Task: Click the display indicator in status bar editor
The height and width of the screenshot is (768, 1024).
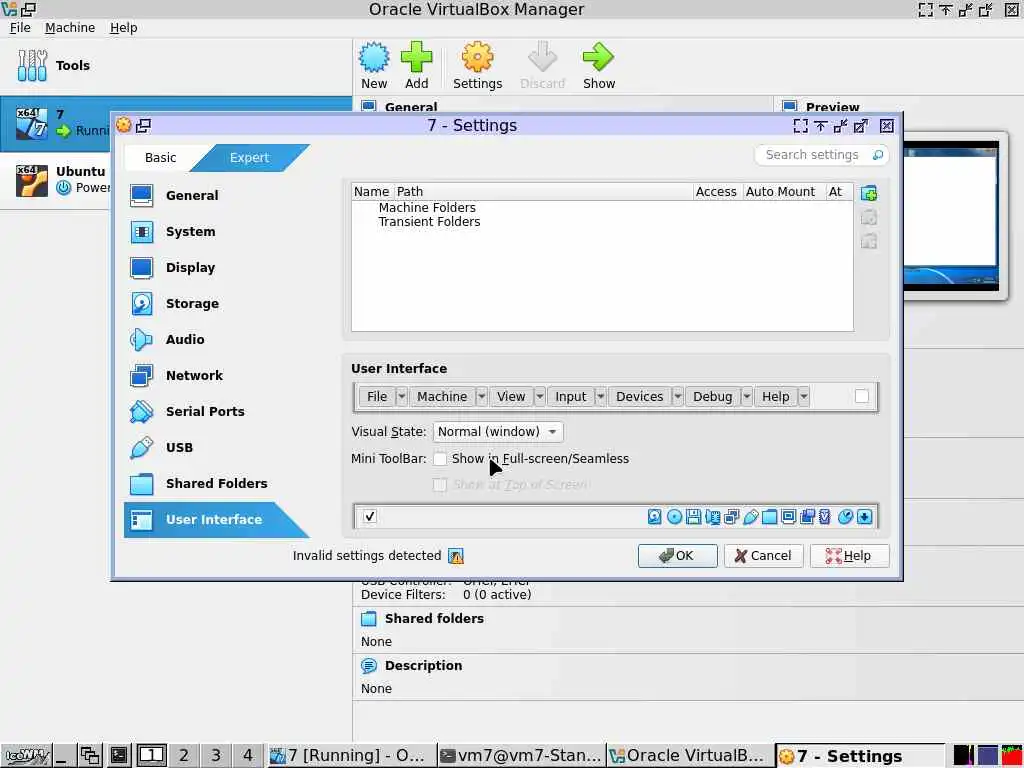Action: (x=788, y=517)
